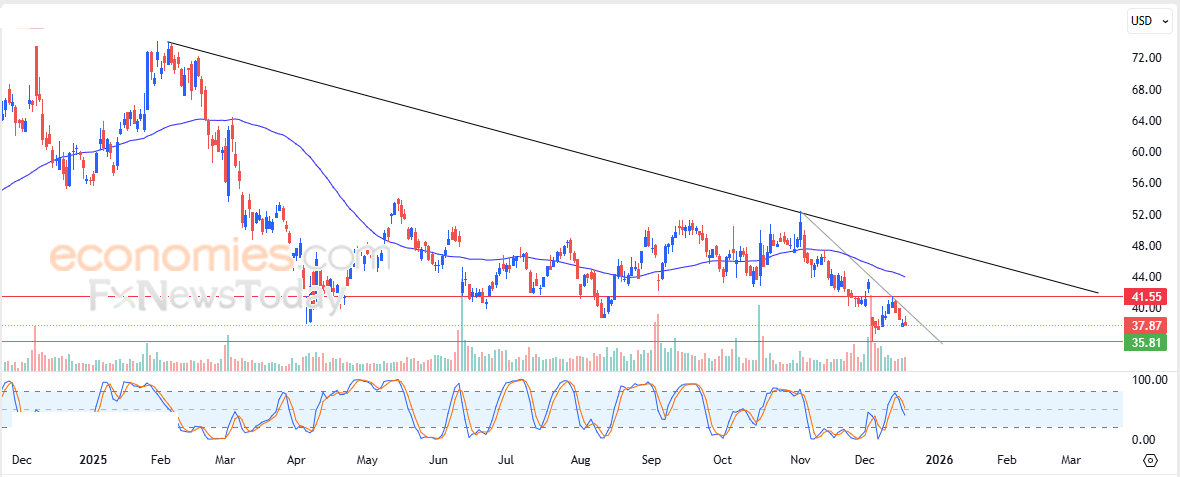Image resolution: width=1180 pixels, height=477 pixels.
Task: Click the Feb label after 2025
Action: tap(162, 459)
